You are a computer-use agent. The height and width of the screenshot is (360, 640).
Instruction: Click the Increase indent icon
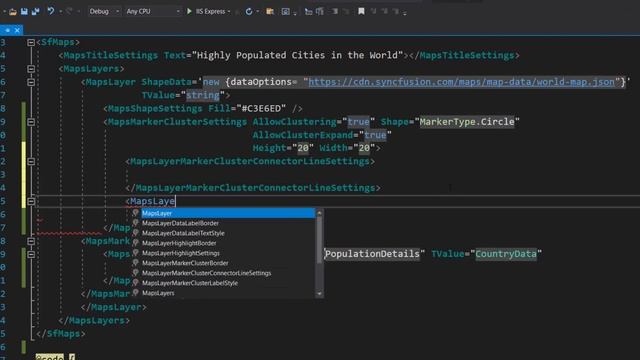346,11
